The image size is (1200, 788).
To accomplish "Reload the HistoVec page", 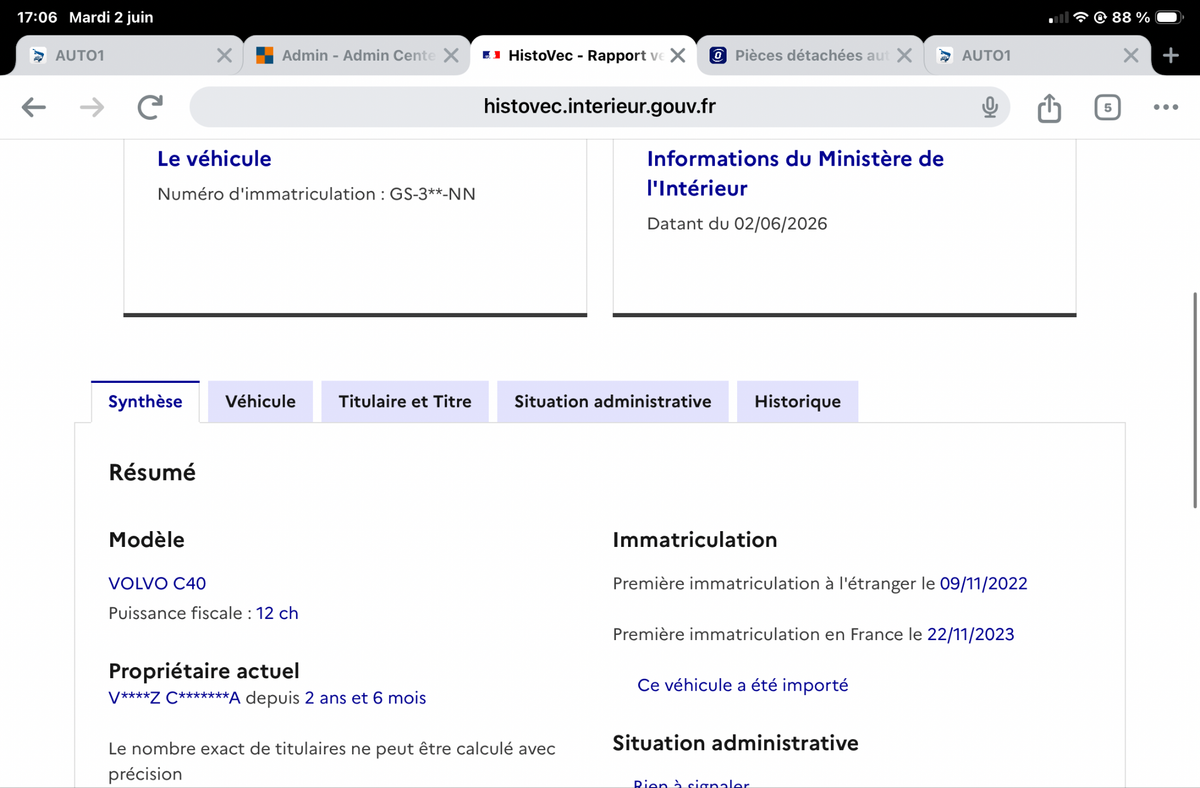I will tap(150, 107).
